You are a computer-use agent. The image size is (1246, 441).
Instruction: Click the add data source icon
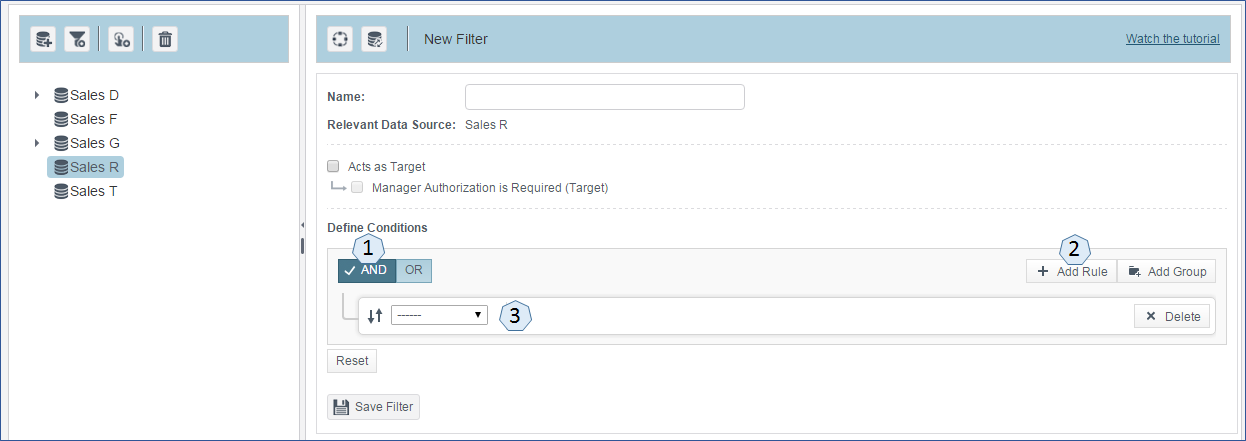[x=43, y=39]
